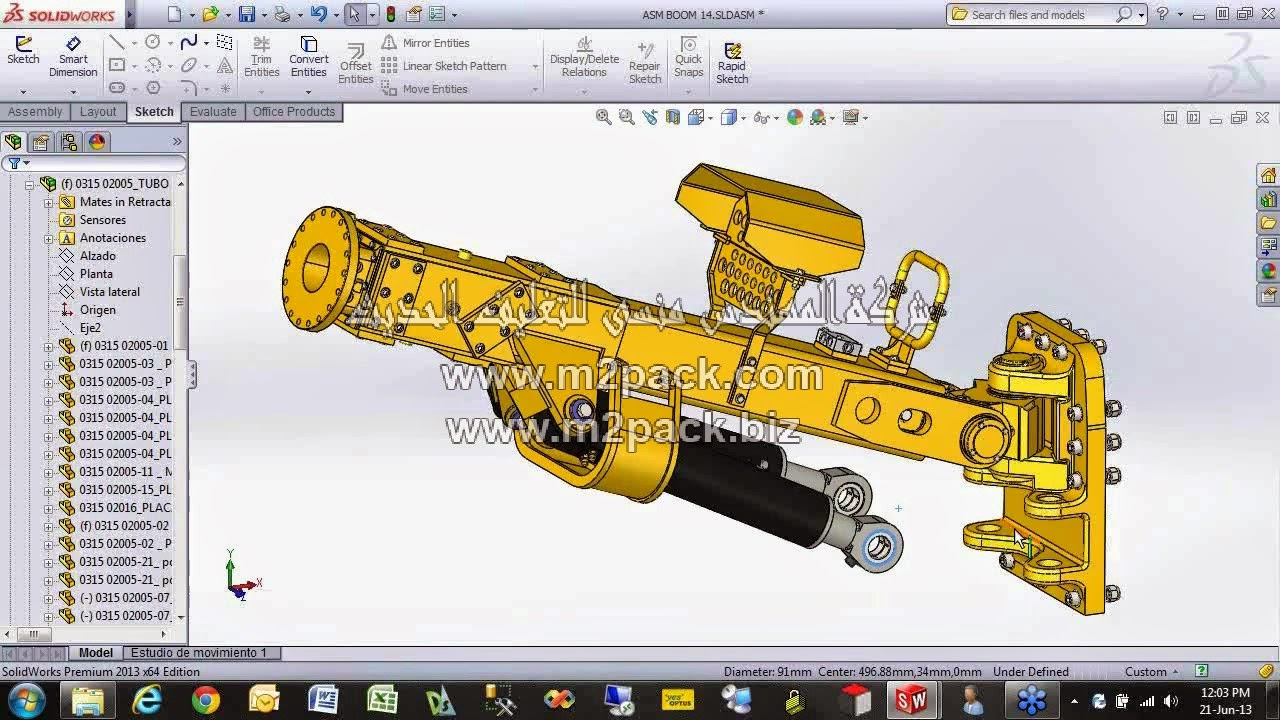Click the Rapid Sketch tool
This screenshot has width=1280, height=720.
tap(732, 64)
